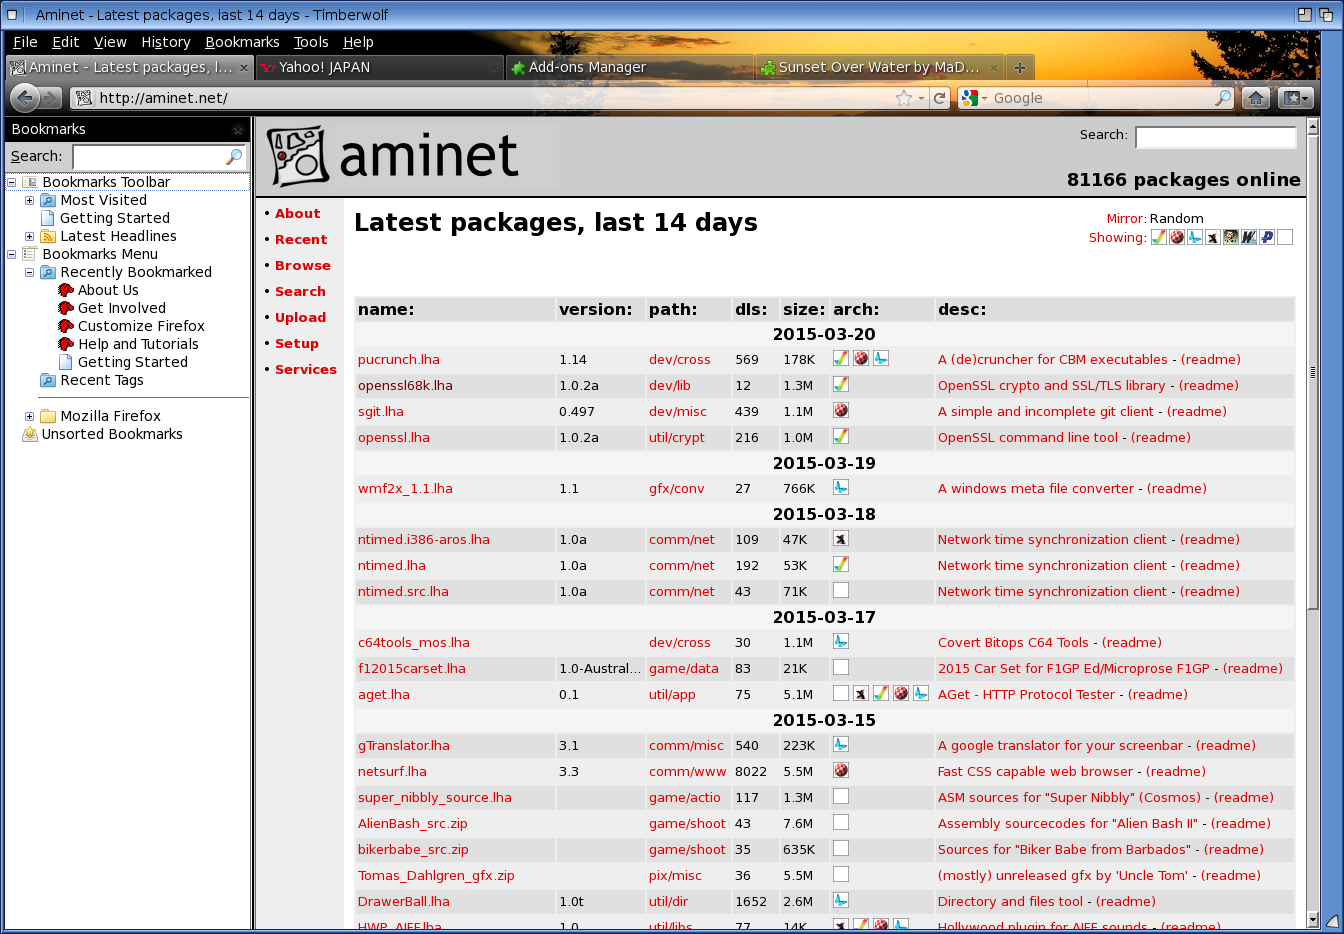Click the site identity icon in address bar
Image resolution: width=1344 pixels, height=934 pixels.
[84, 98]
